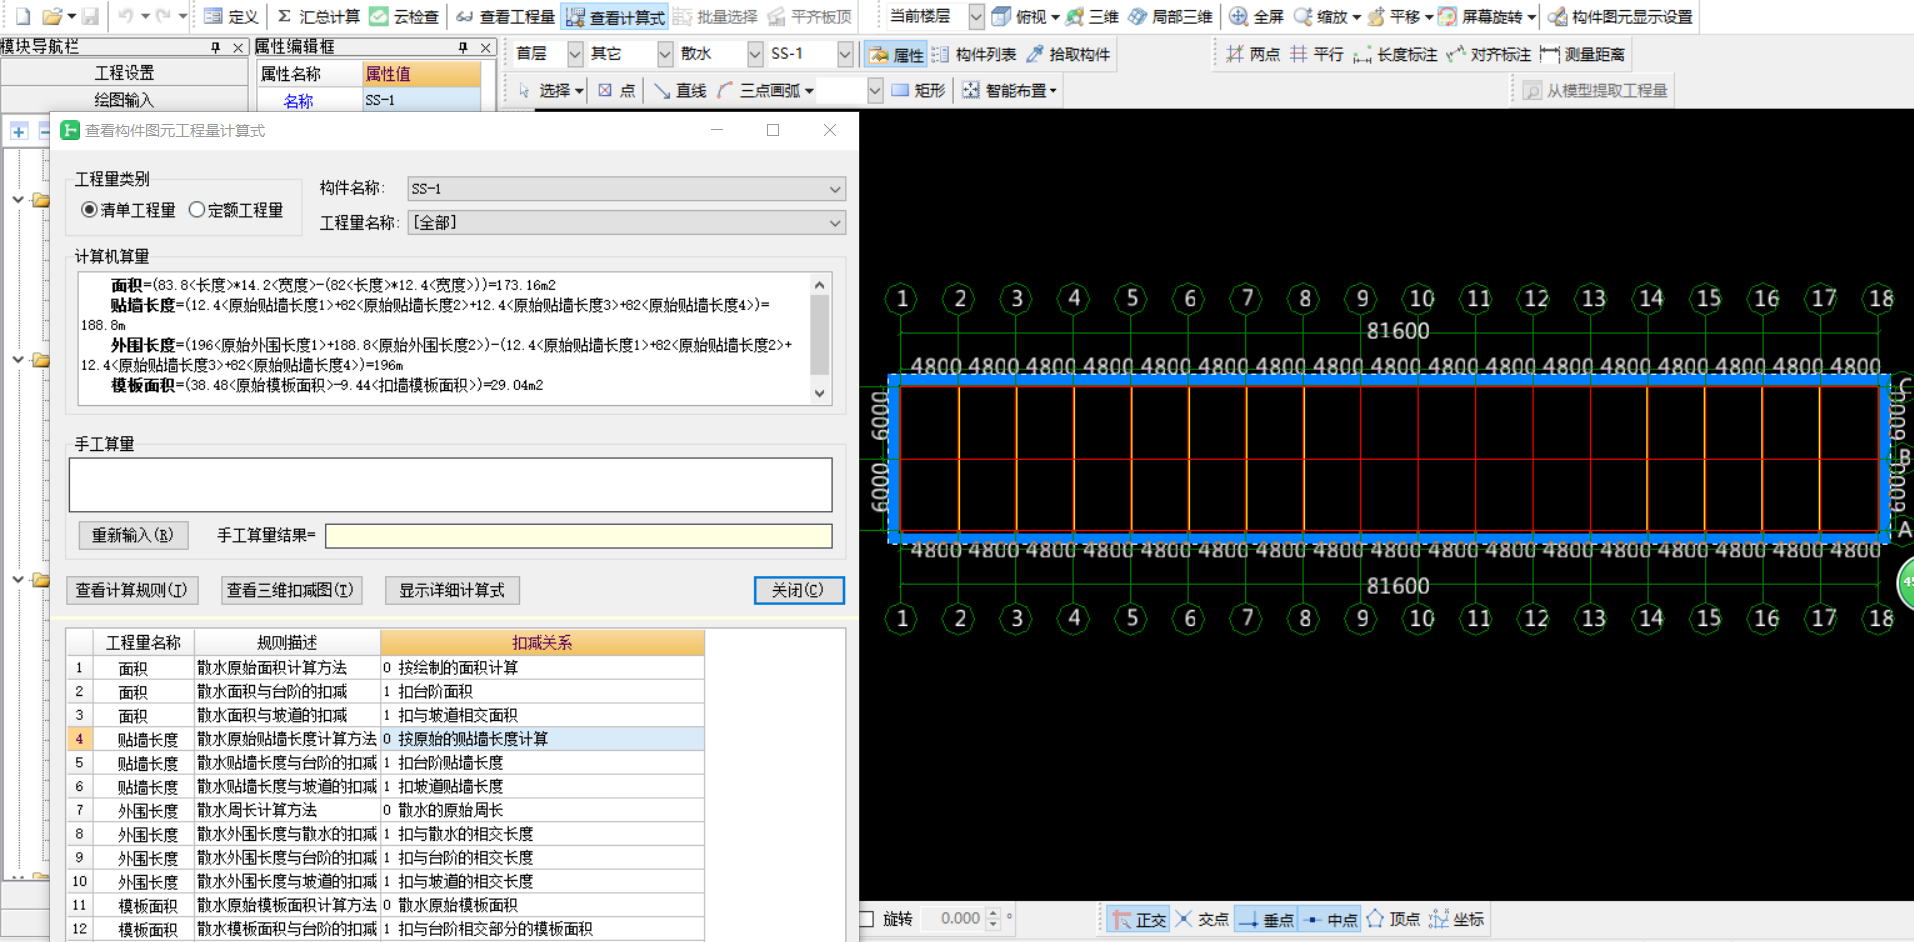1914x942 pixels.
Task: Click 拾取构件 pick component tool
Action: tap(1068, 54)
